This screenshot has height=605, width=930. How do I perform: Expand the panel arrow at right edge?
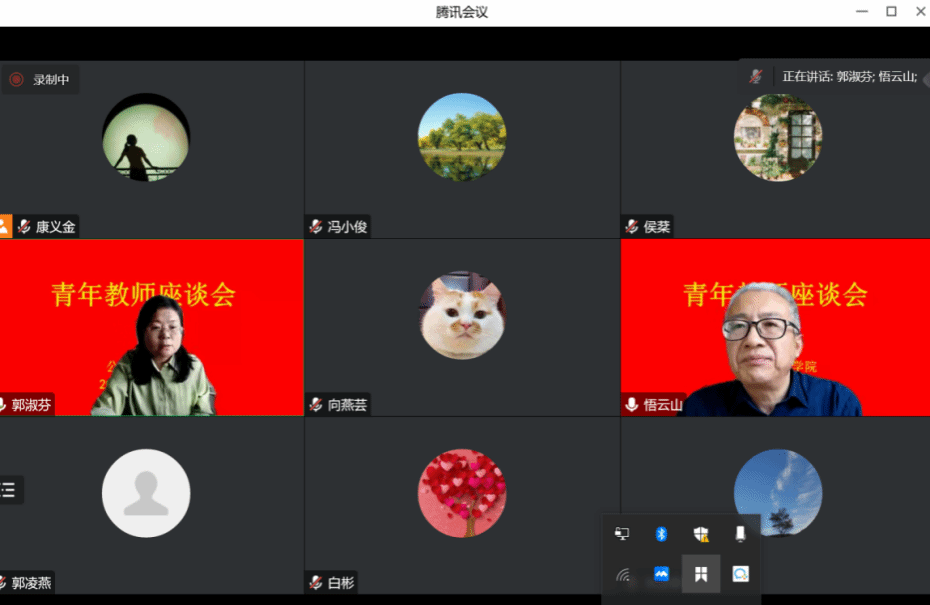tap(926, 77)
